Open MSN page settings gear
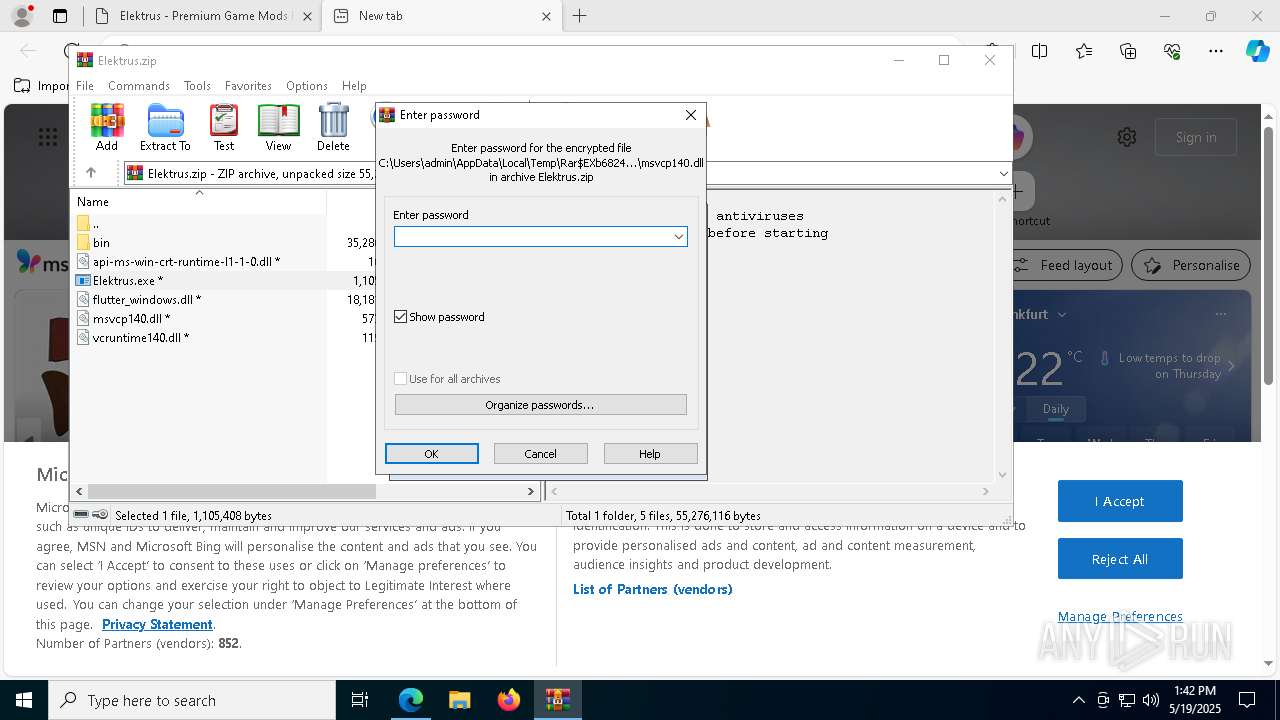Viewport: 1280px width, 720px height. [1127, 137]
